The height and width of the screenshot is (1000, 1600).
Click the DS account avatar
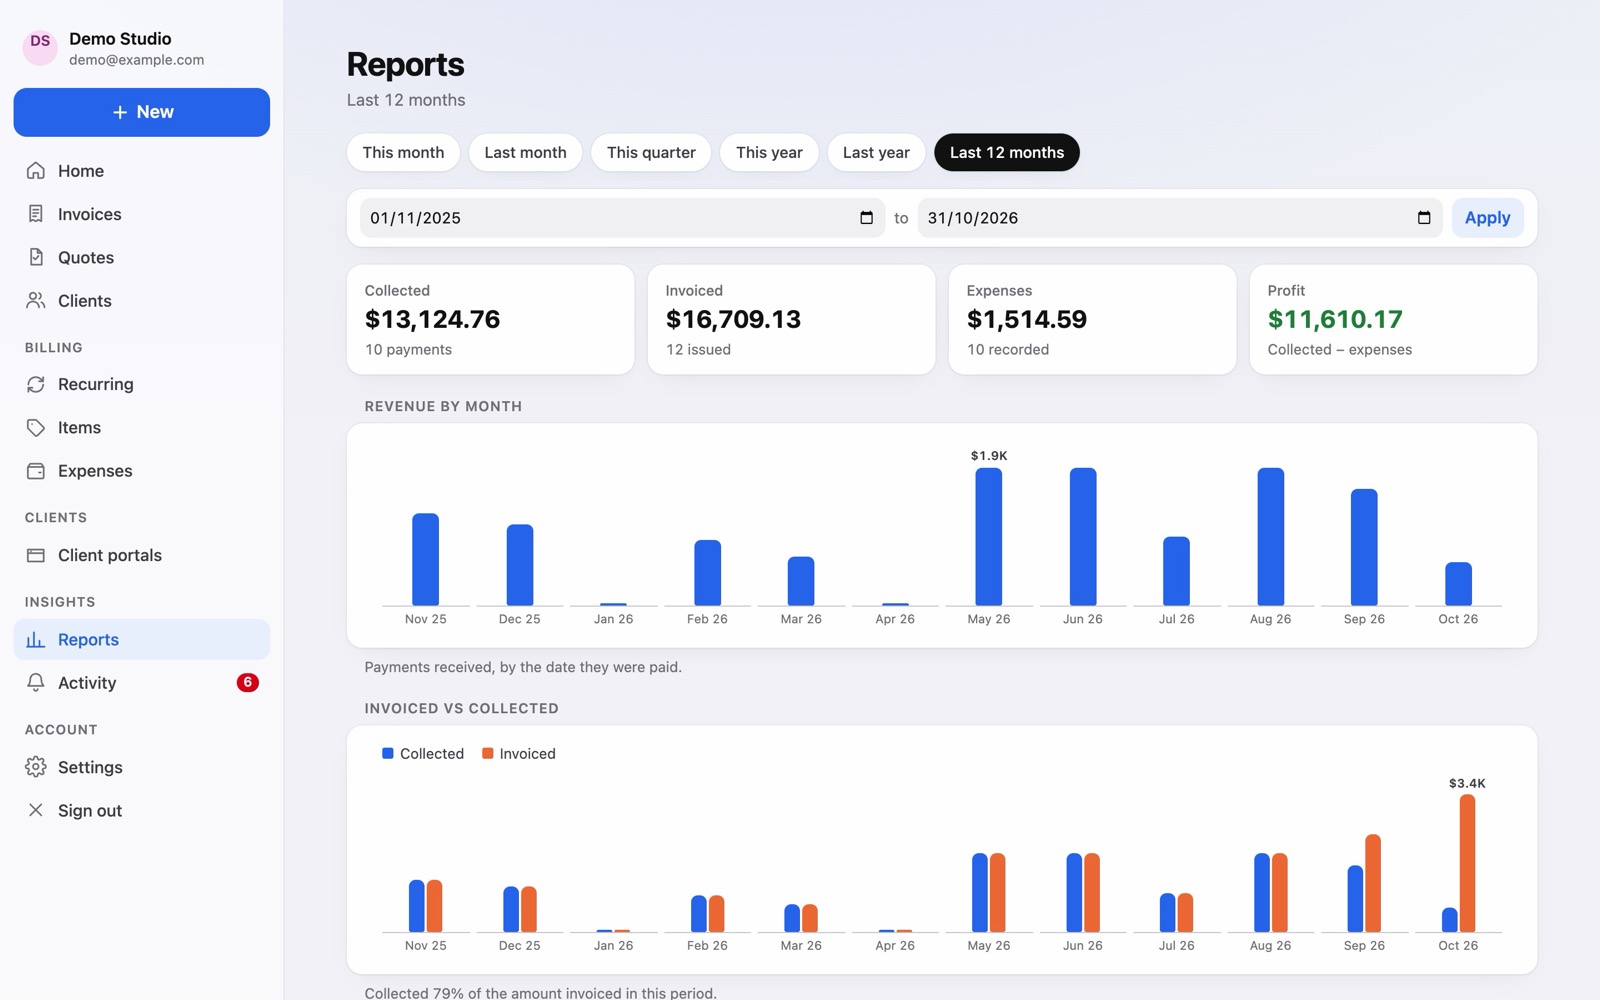tap(40, 46)
